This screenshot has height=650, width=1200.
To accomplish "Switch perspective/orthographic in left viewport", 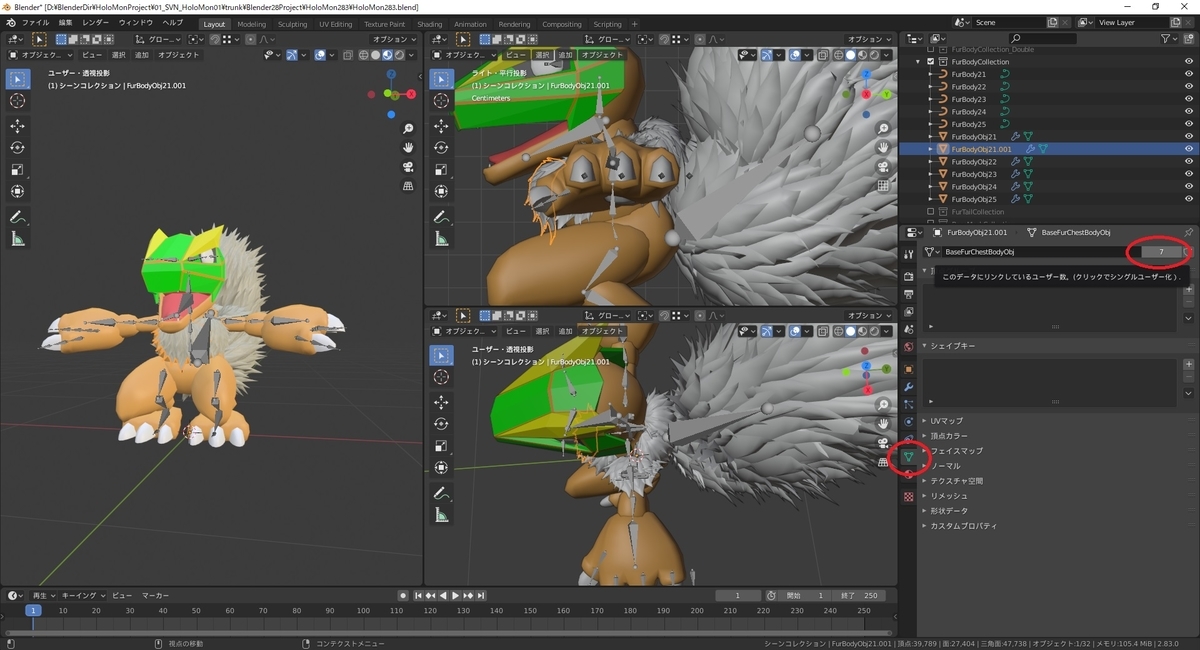I will 408,186.
